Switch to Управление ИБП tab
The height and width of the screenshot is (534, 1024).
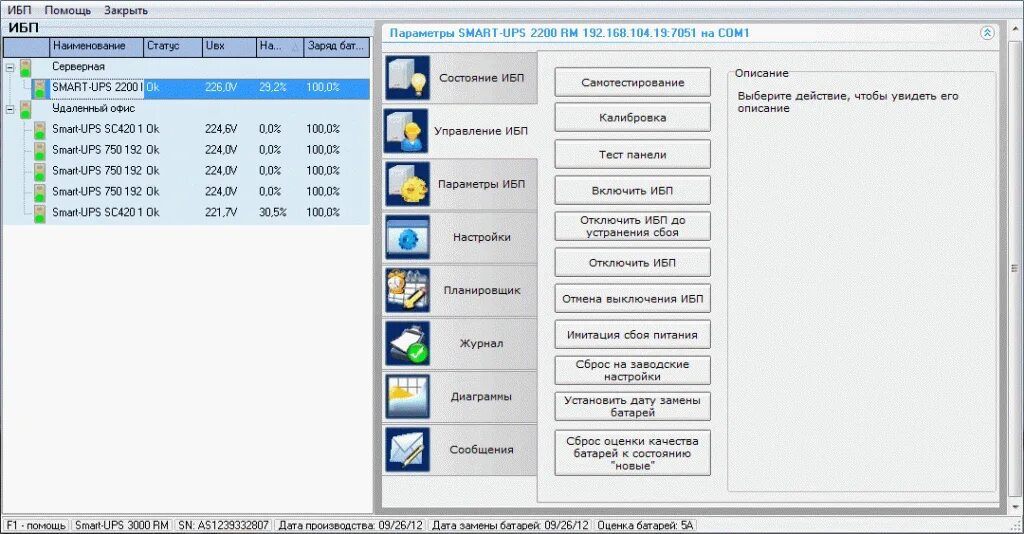[x=460, y=131]
